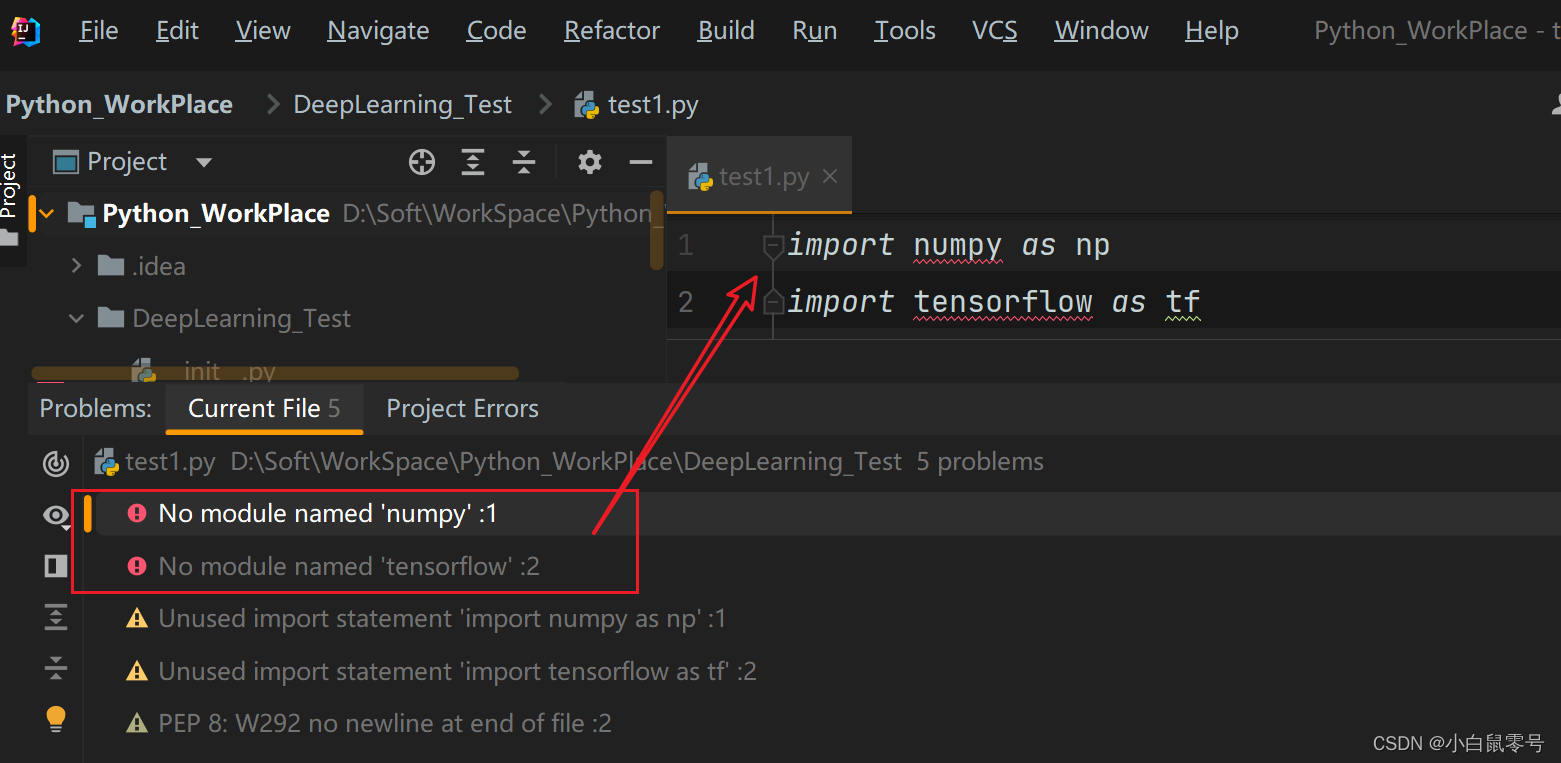Open the Window menu
The height and width of the screenshot is (763, 1561).
pos(1101,31)
